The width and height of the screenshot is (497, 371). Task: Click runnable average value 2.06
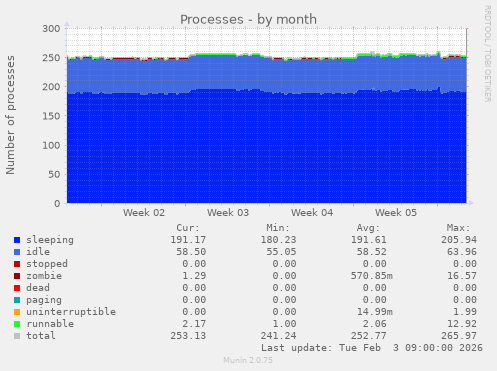(374, 324)
